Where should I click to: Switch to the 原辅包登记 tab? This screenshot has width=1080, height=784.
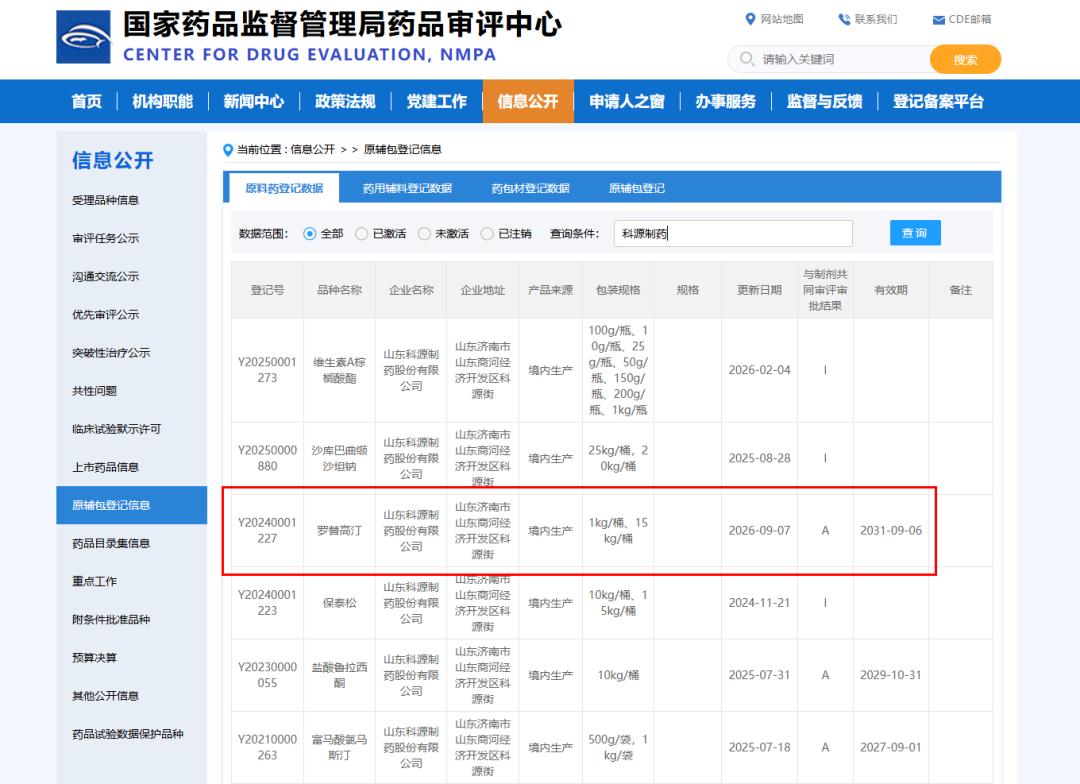[x=636, y=188]
